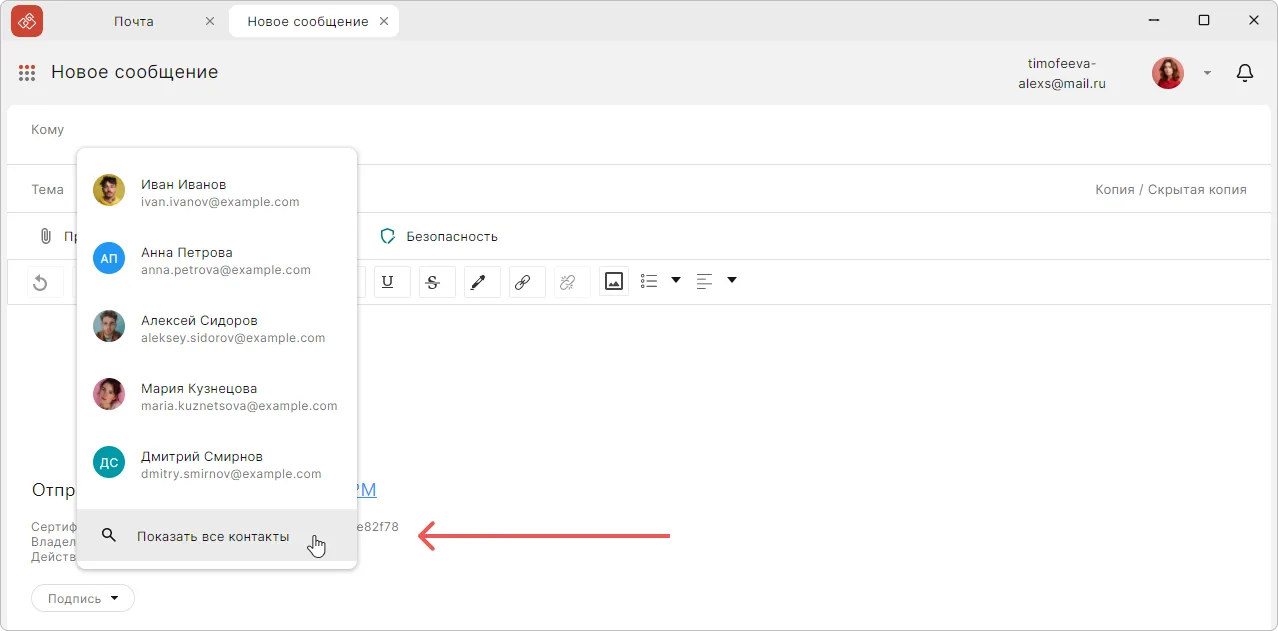Click Показать все контакты
1278x631 pixels.
213,537
